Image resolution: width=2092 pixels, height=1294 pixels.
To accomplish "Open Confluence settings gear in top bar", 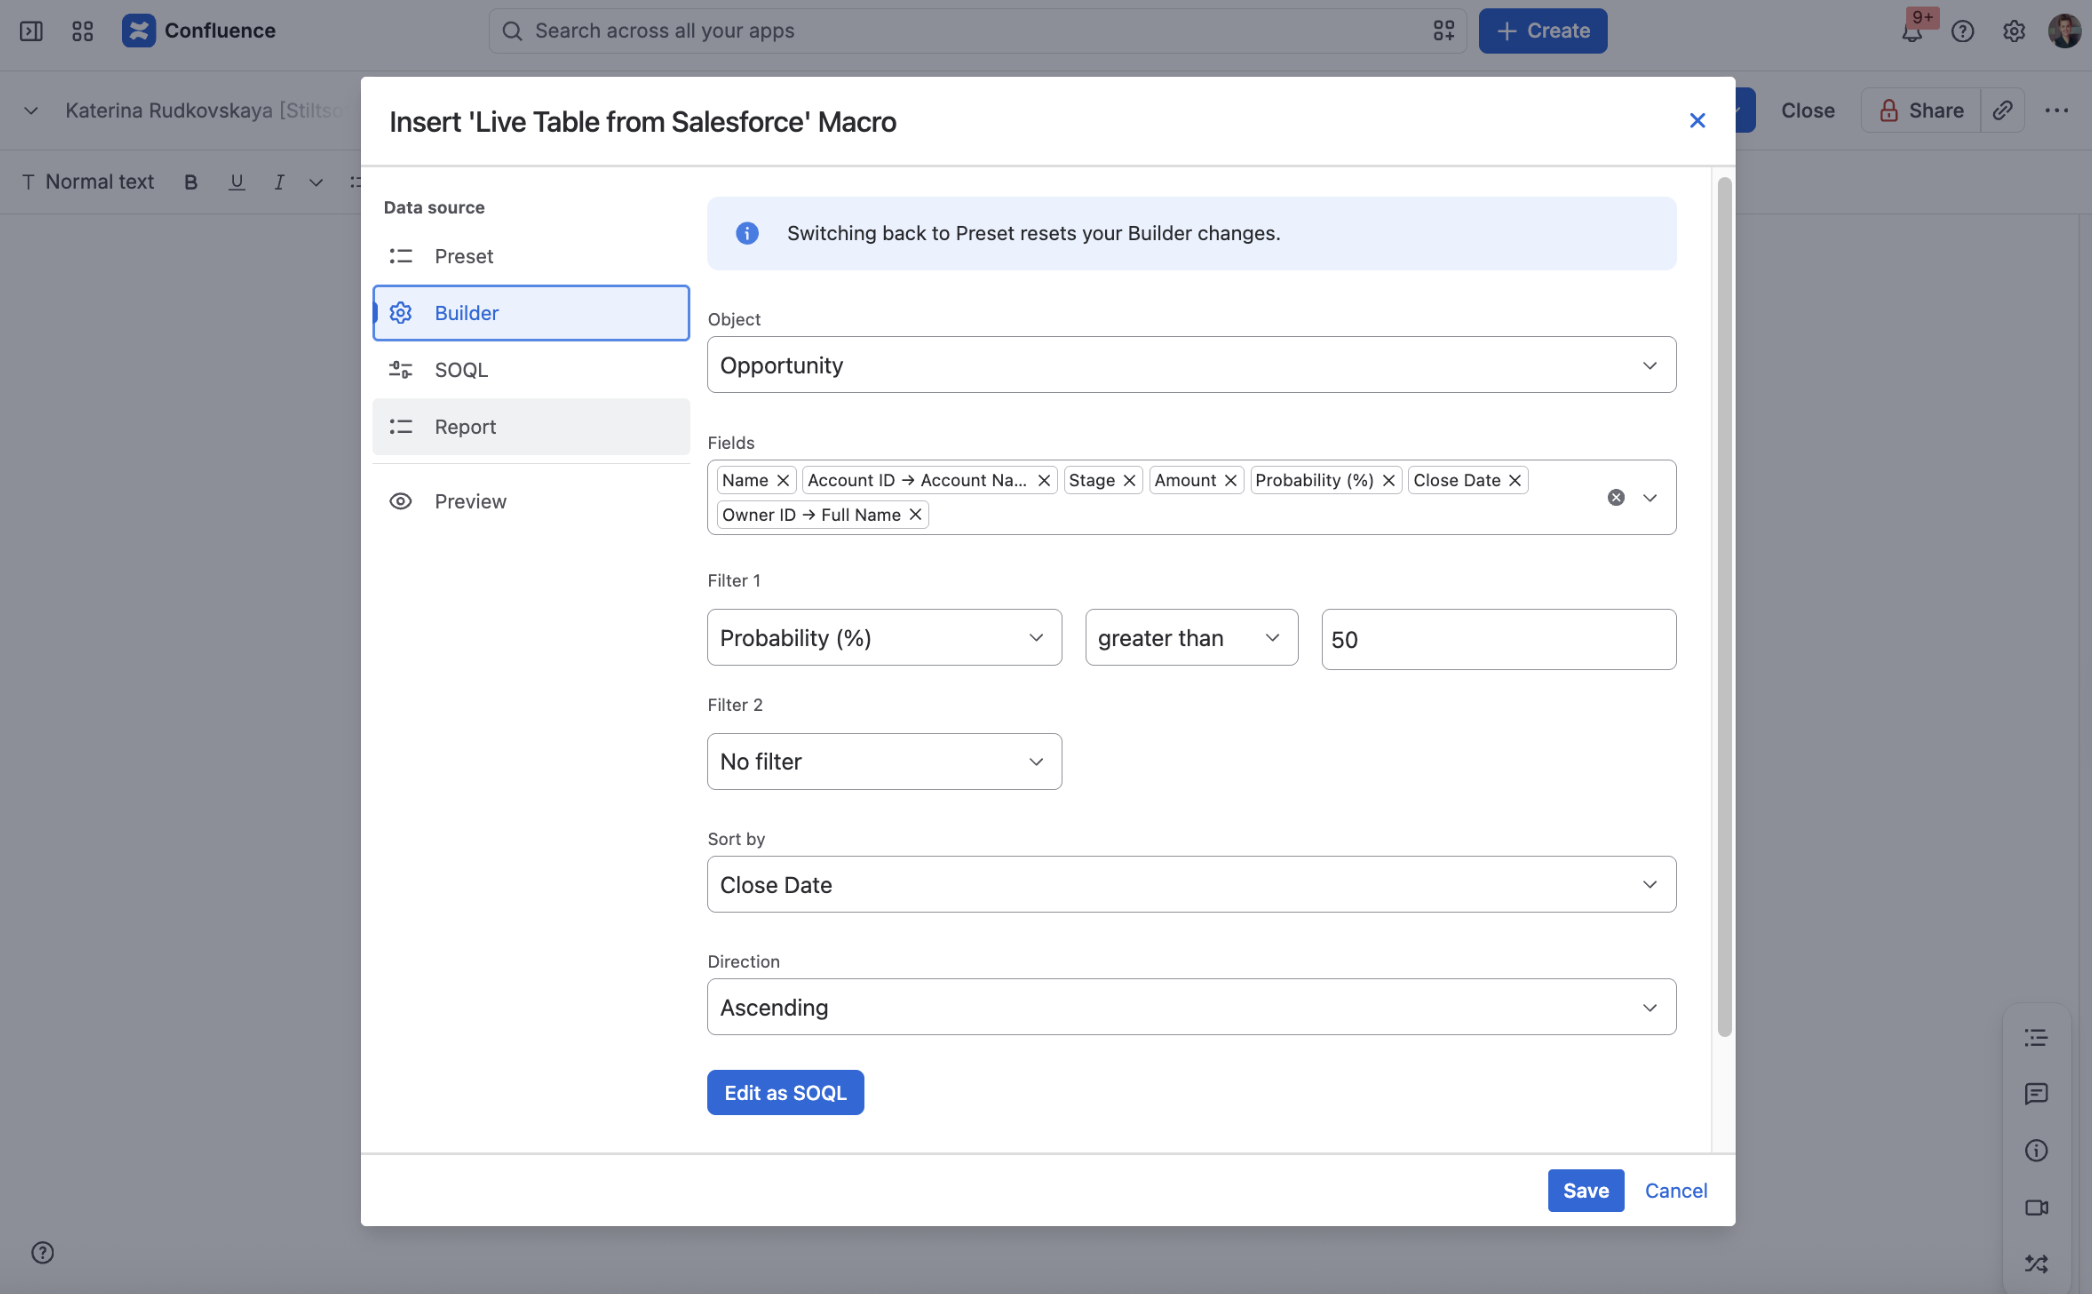I will click(2013, 31).
